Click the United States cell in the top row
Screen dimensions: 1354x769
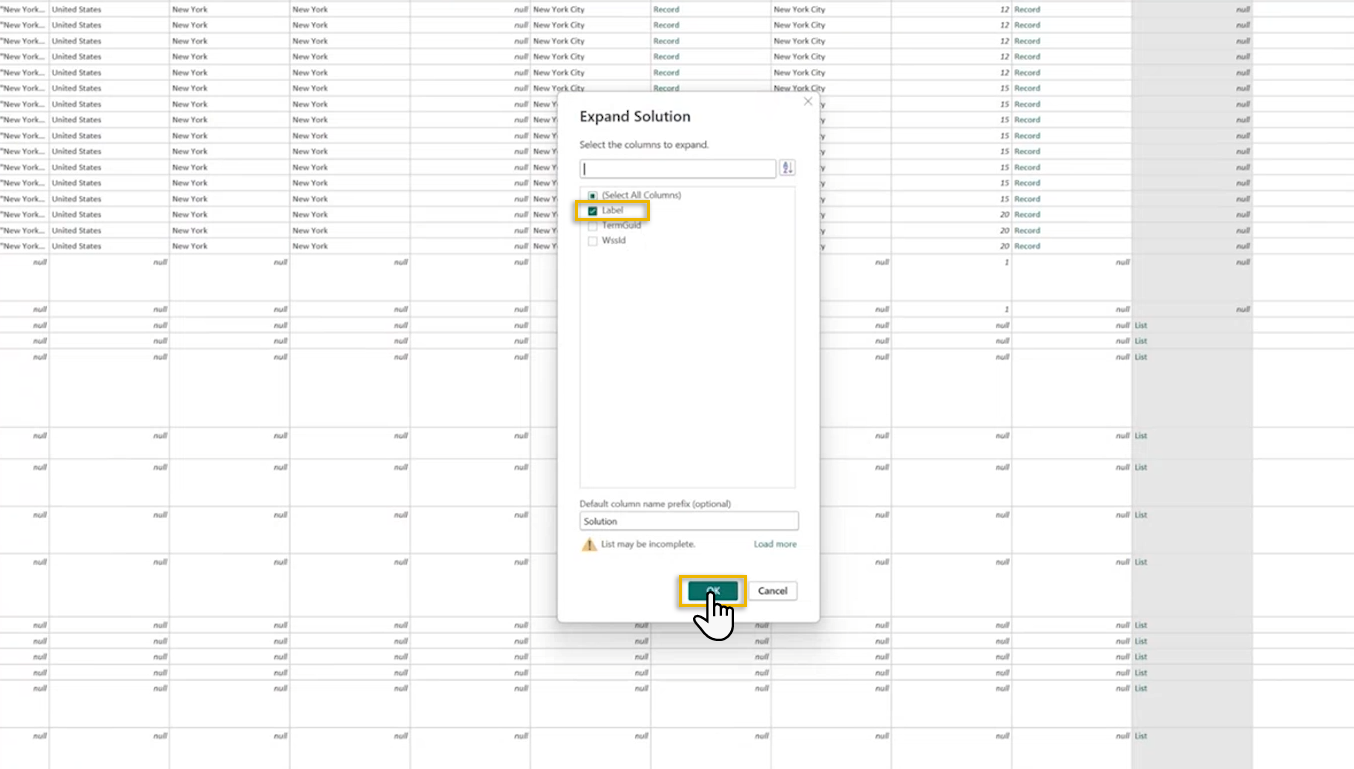click(77, 10)
